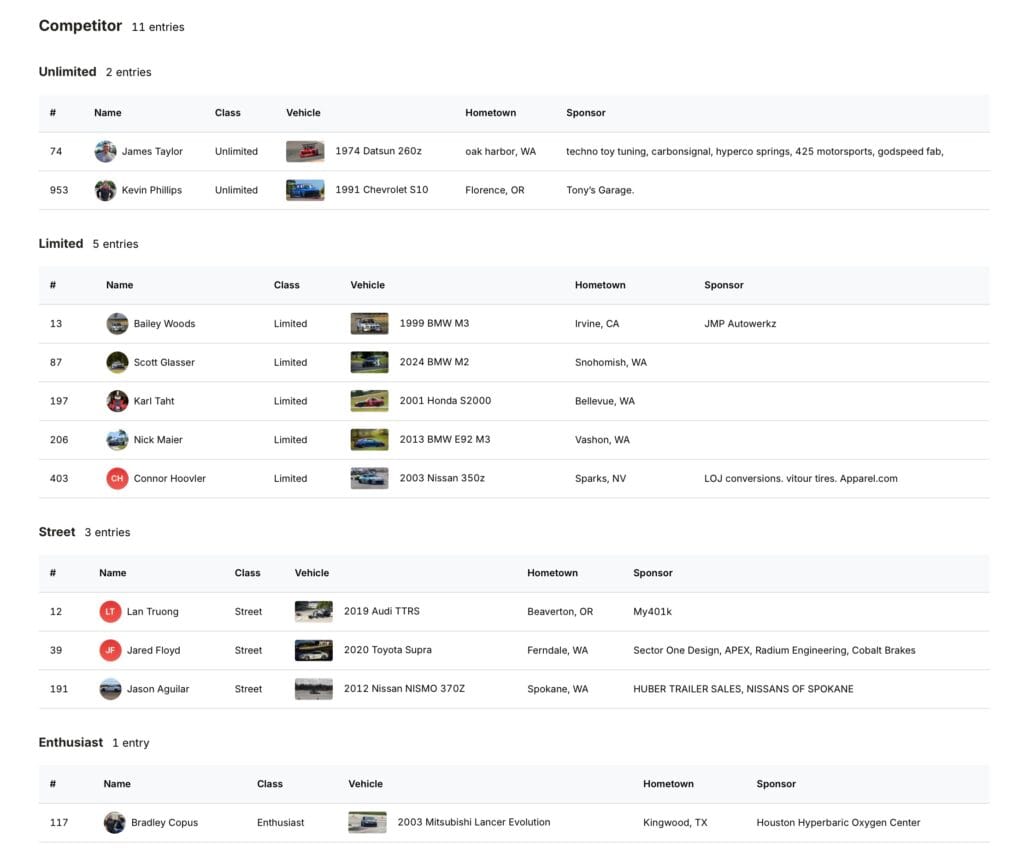Click Bailey Woods' avatar photo

(118, 323)
